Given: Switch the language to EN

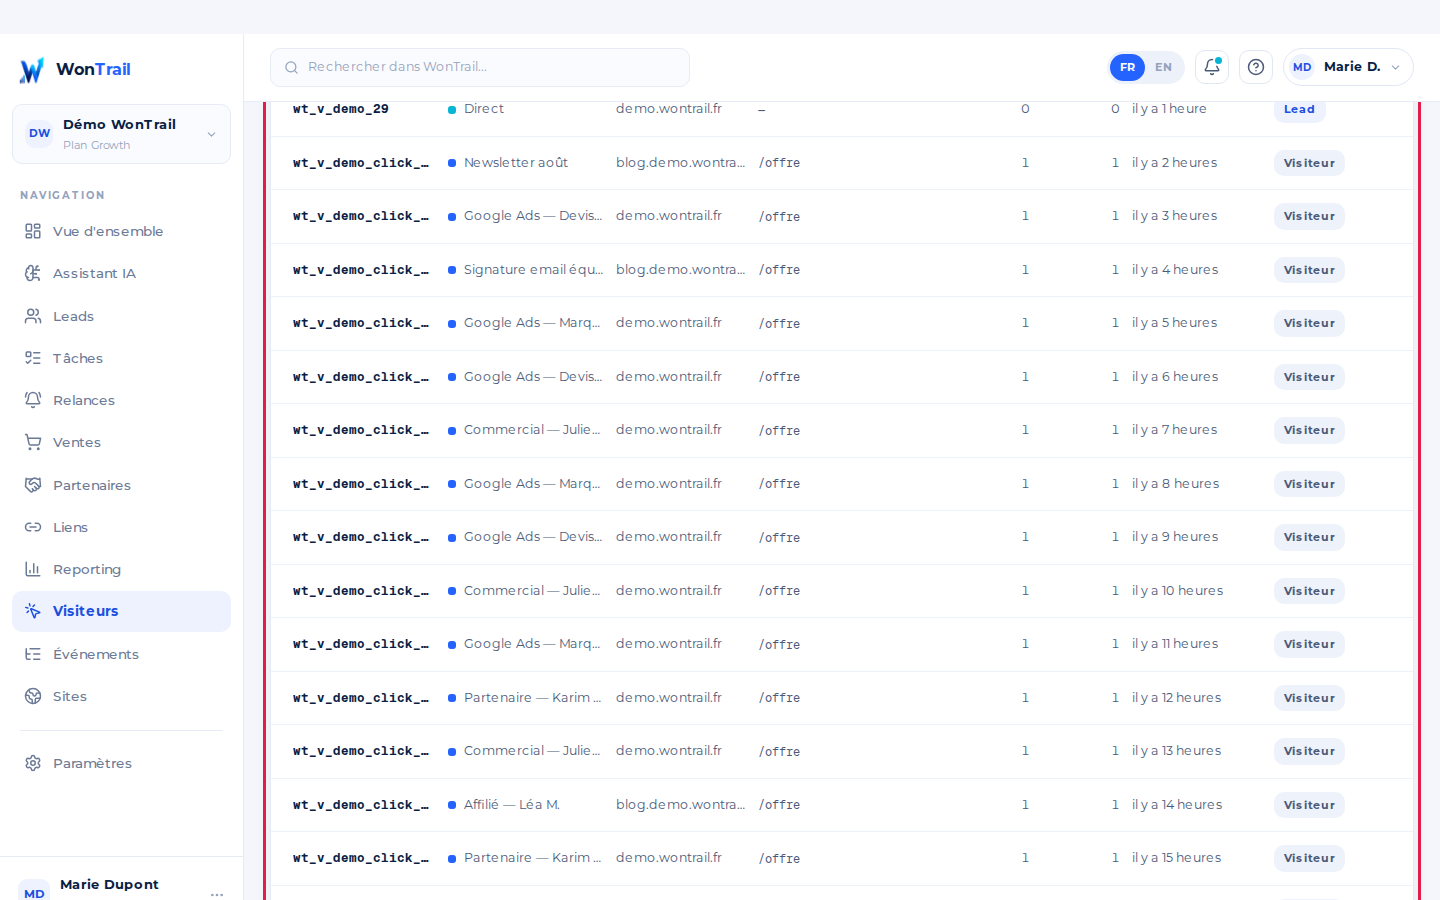Looking at the screenshot, I should (x=1163, y=67).
